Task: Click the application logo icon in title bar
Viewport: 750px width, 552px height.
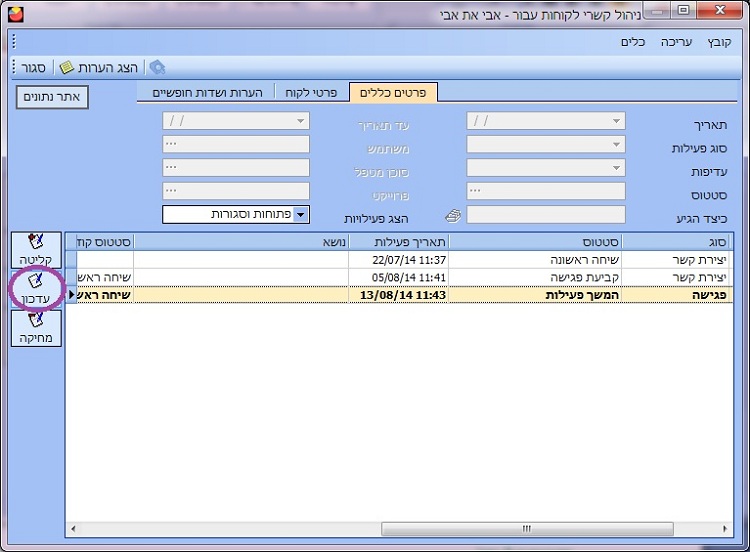Action: [15, 14]
